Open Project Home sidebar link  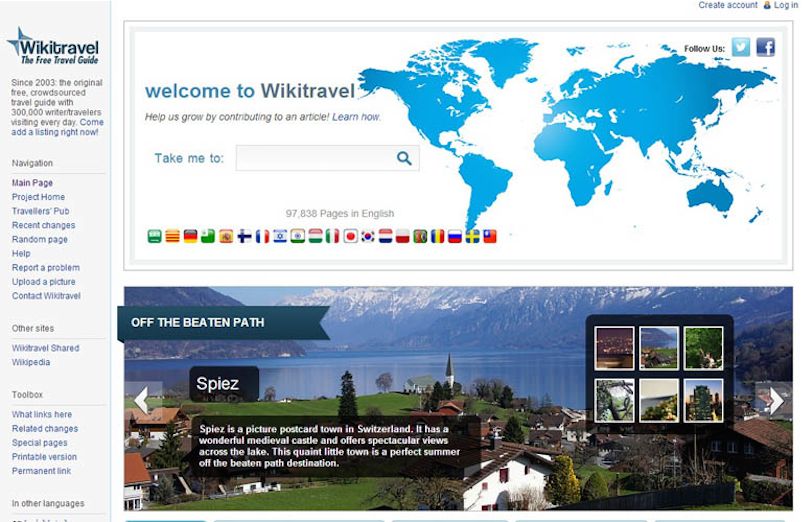pos(38,197)
